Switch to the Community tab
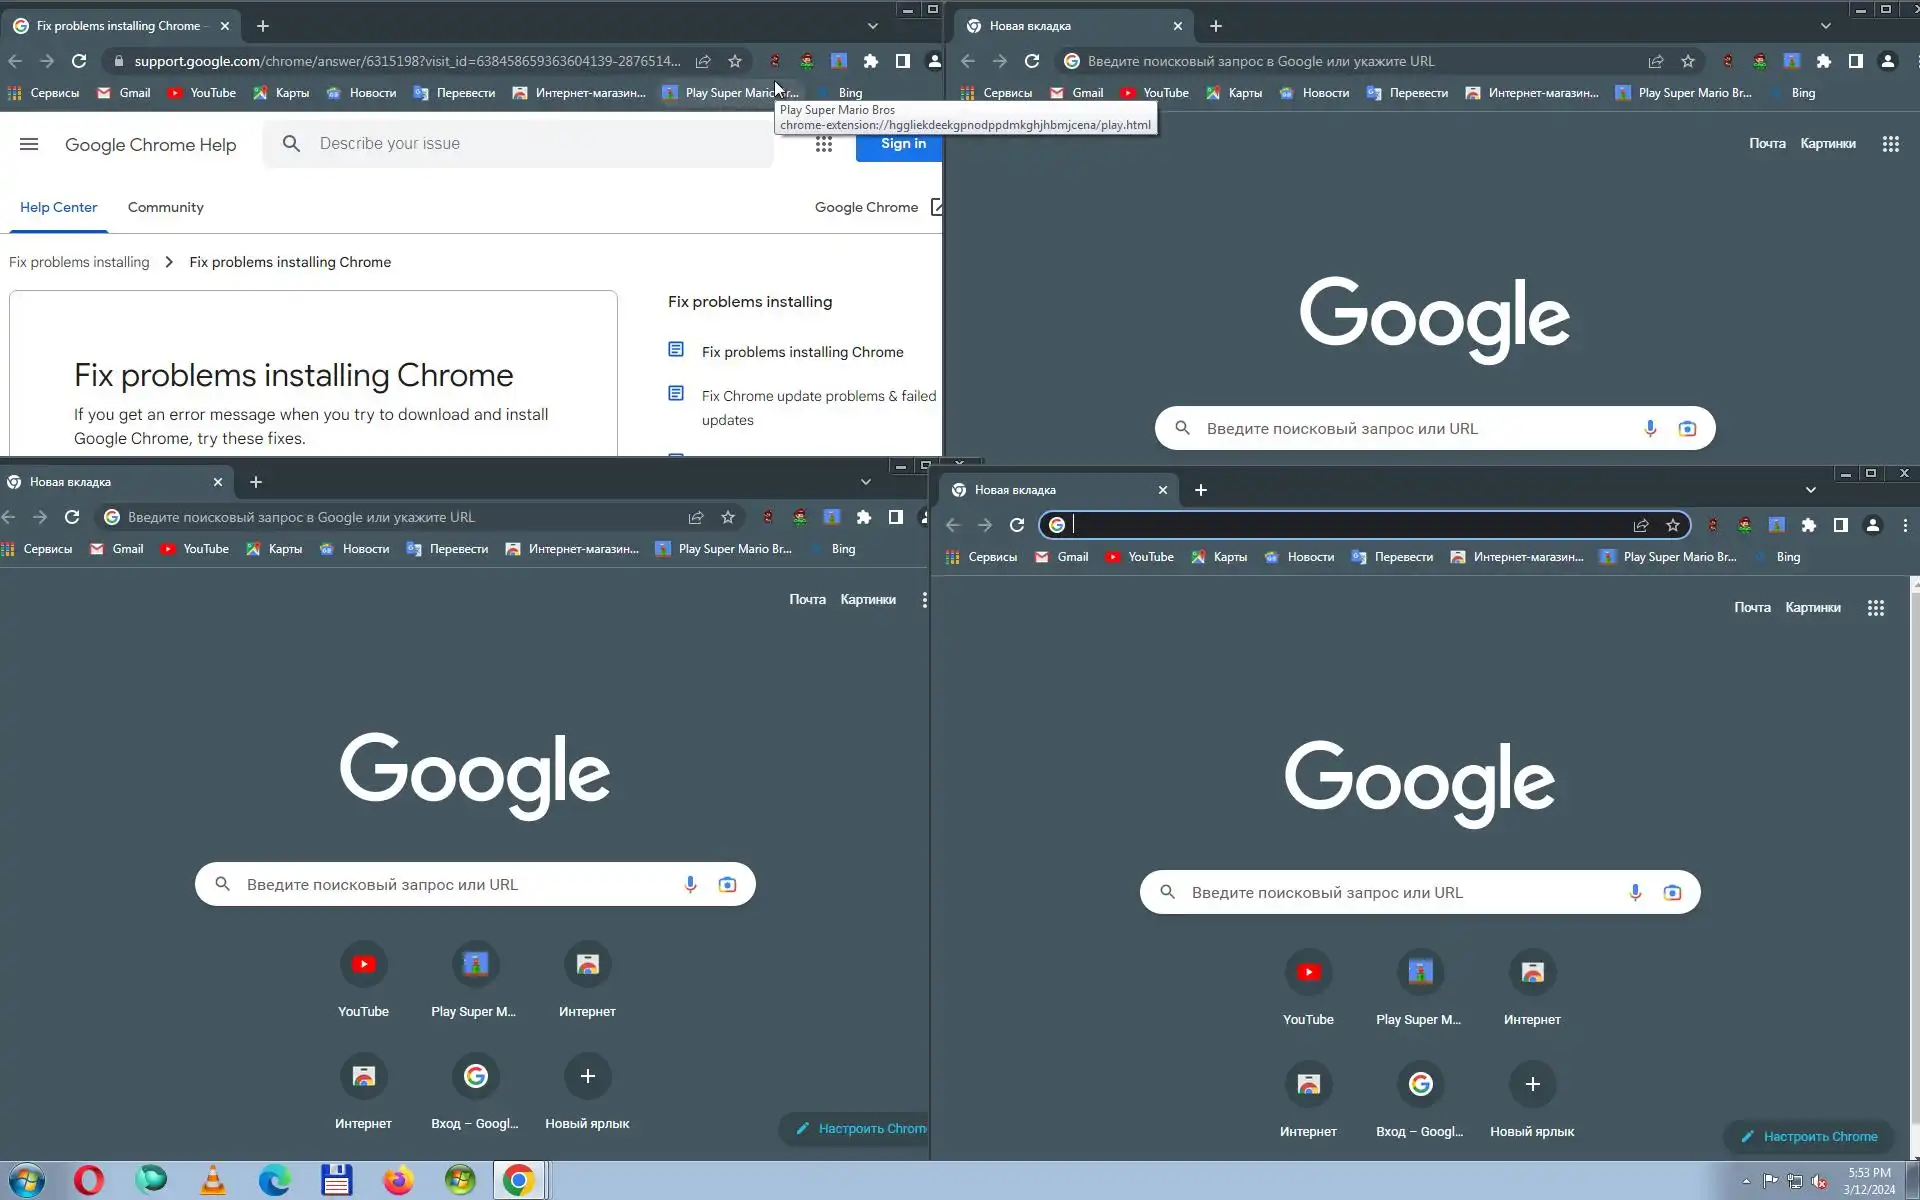The height and width of the screenshot is (1200, 1920). [x=165, y=207]
